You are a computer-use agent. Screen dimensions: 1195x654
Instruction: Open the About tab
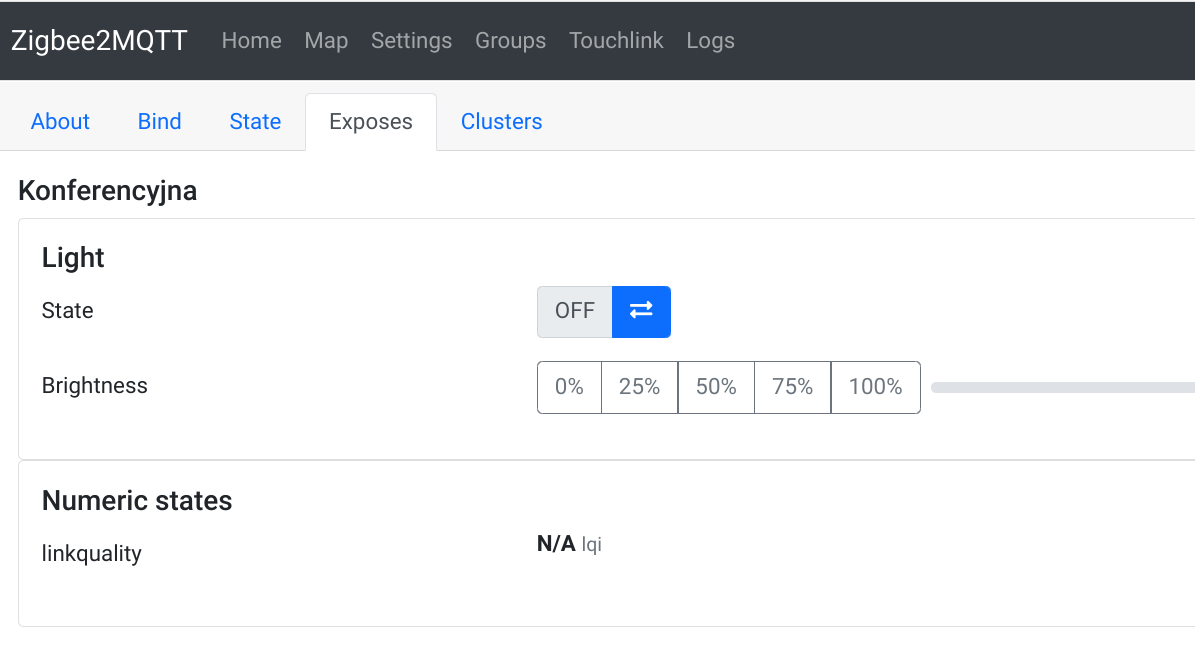60,122
